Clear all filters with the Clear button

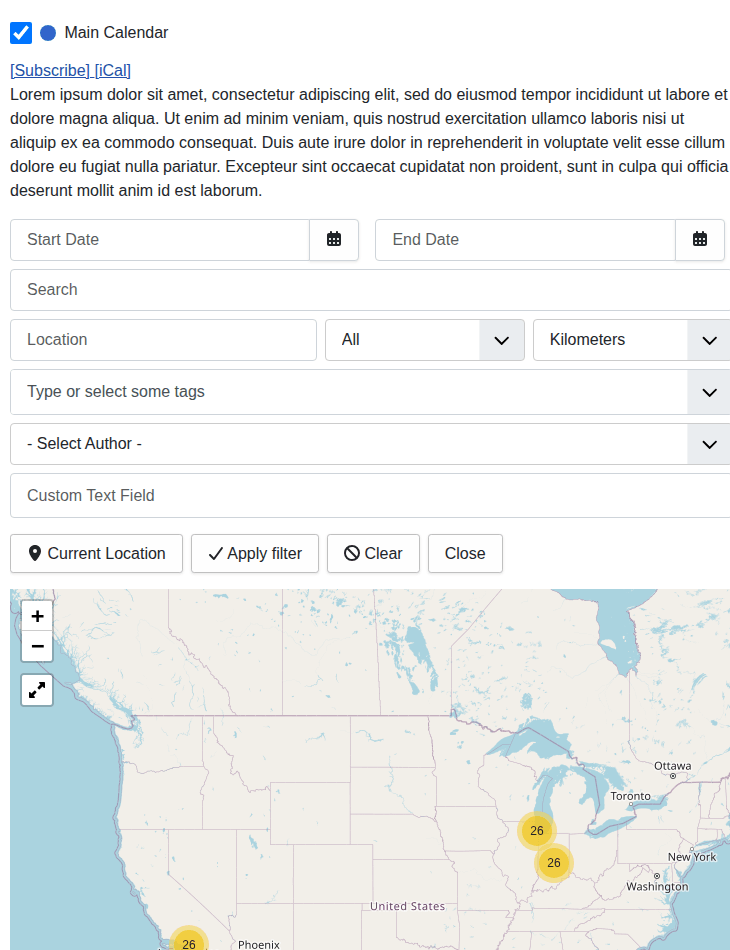373,554
